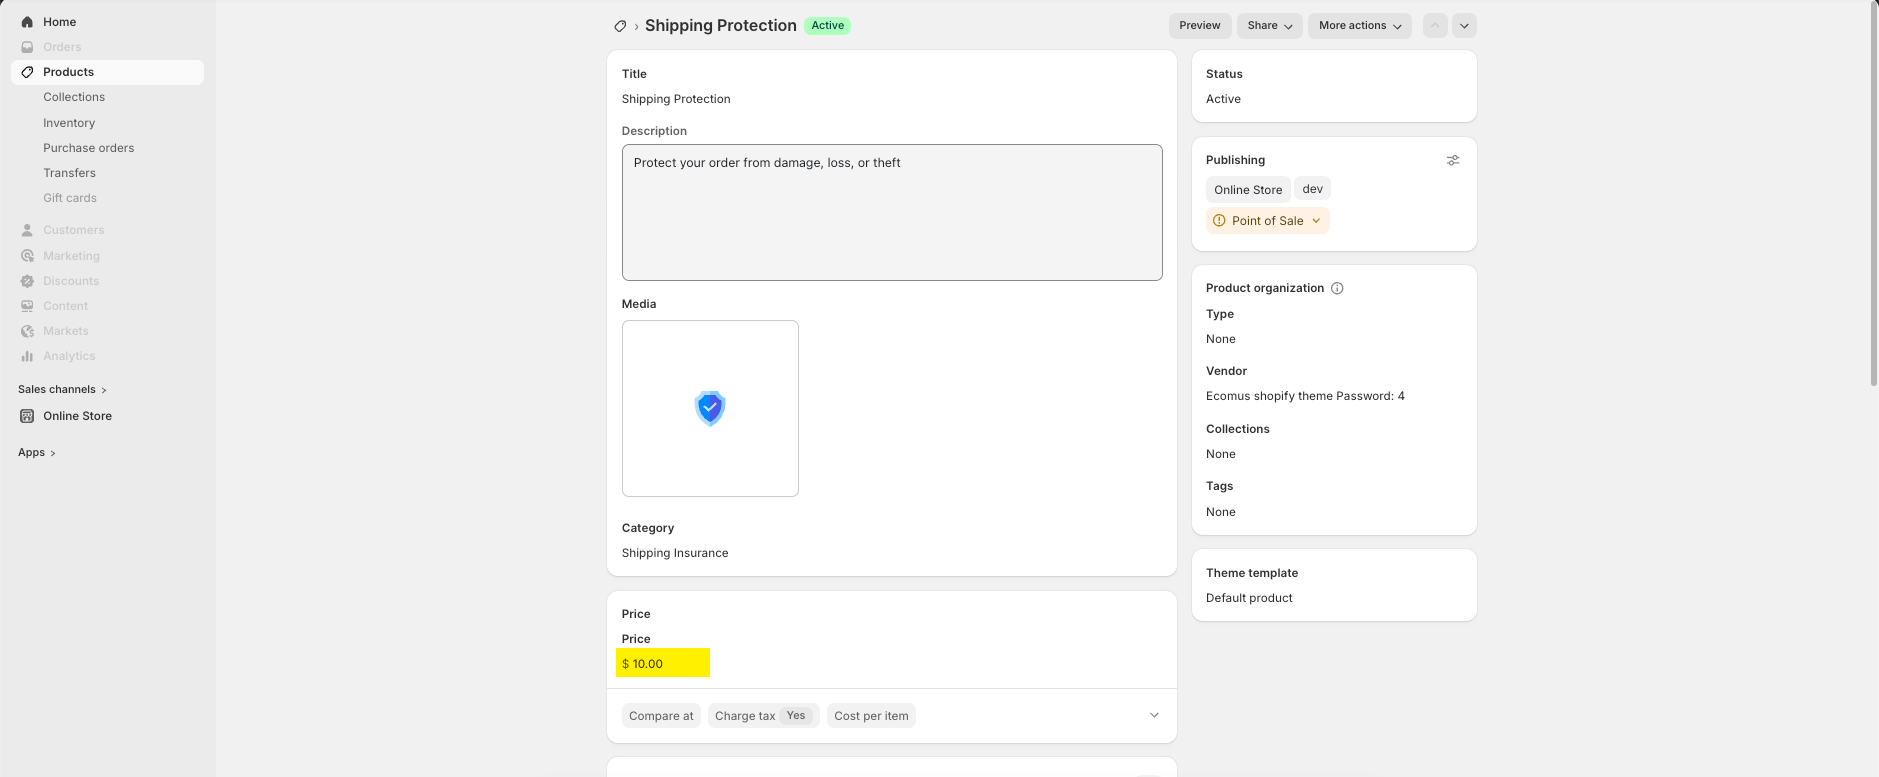Click the Product organization info icon
The width and height of the screenshot is (1879, 777).
point(1337,288)
